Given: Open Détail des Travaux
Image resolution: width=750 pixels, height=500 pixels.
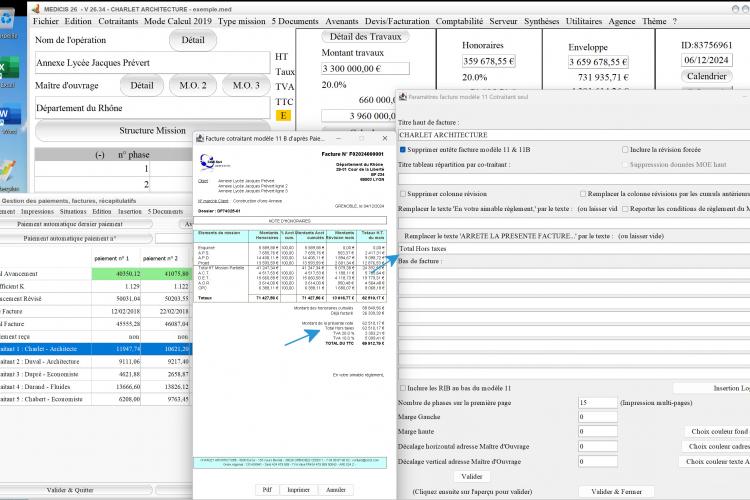Looking at the screenshot, I should (x=365, y=36).
